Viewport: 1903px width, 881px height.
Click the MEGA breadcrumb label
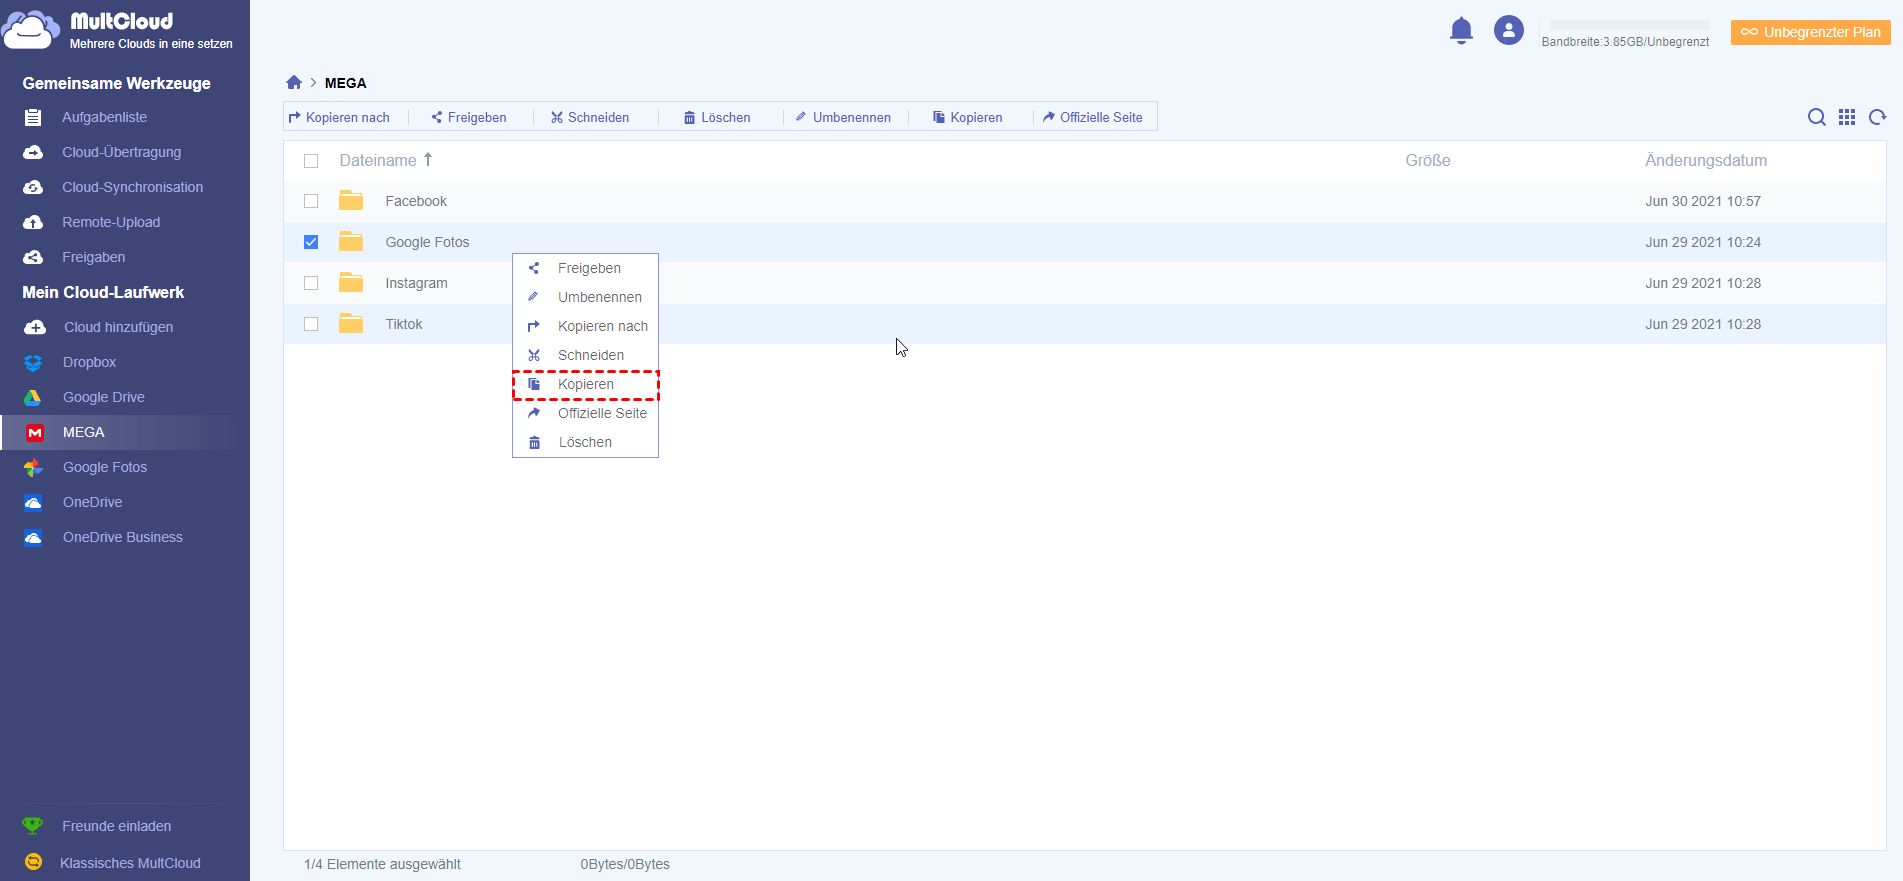(x=345, y=83)
